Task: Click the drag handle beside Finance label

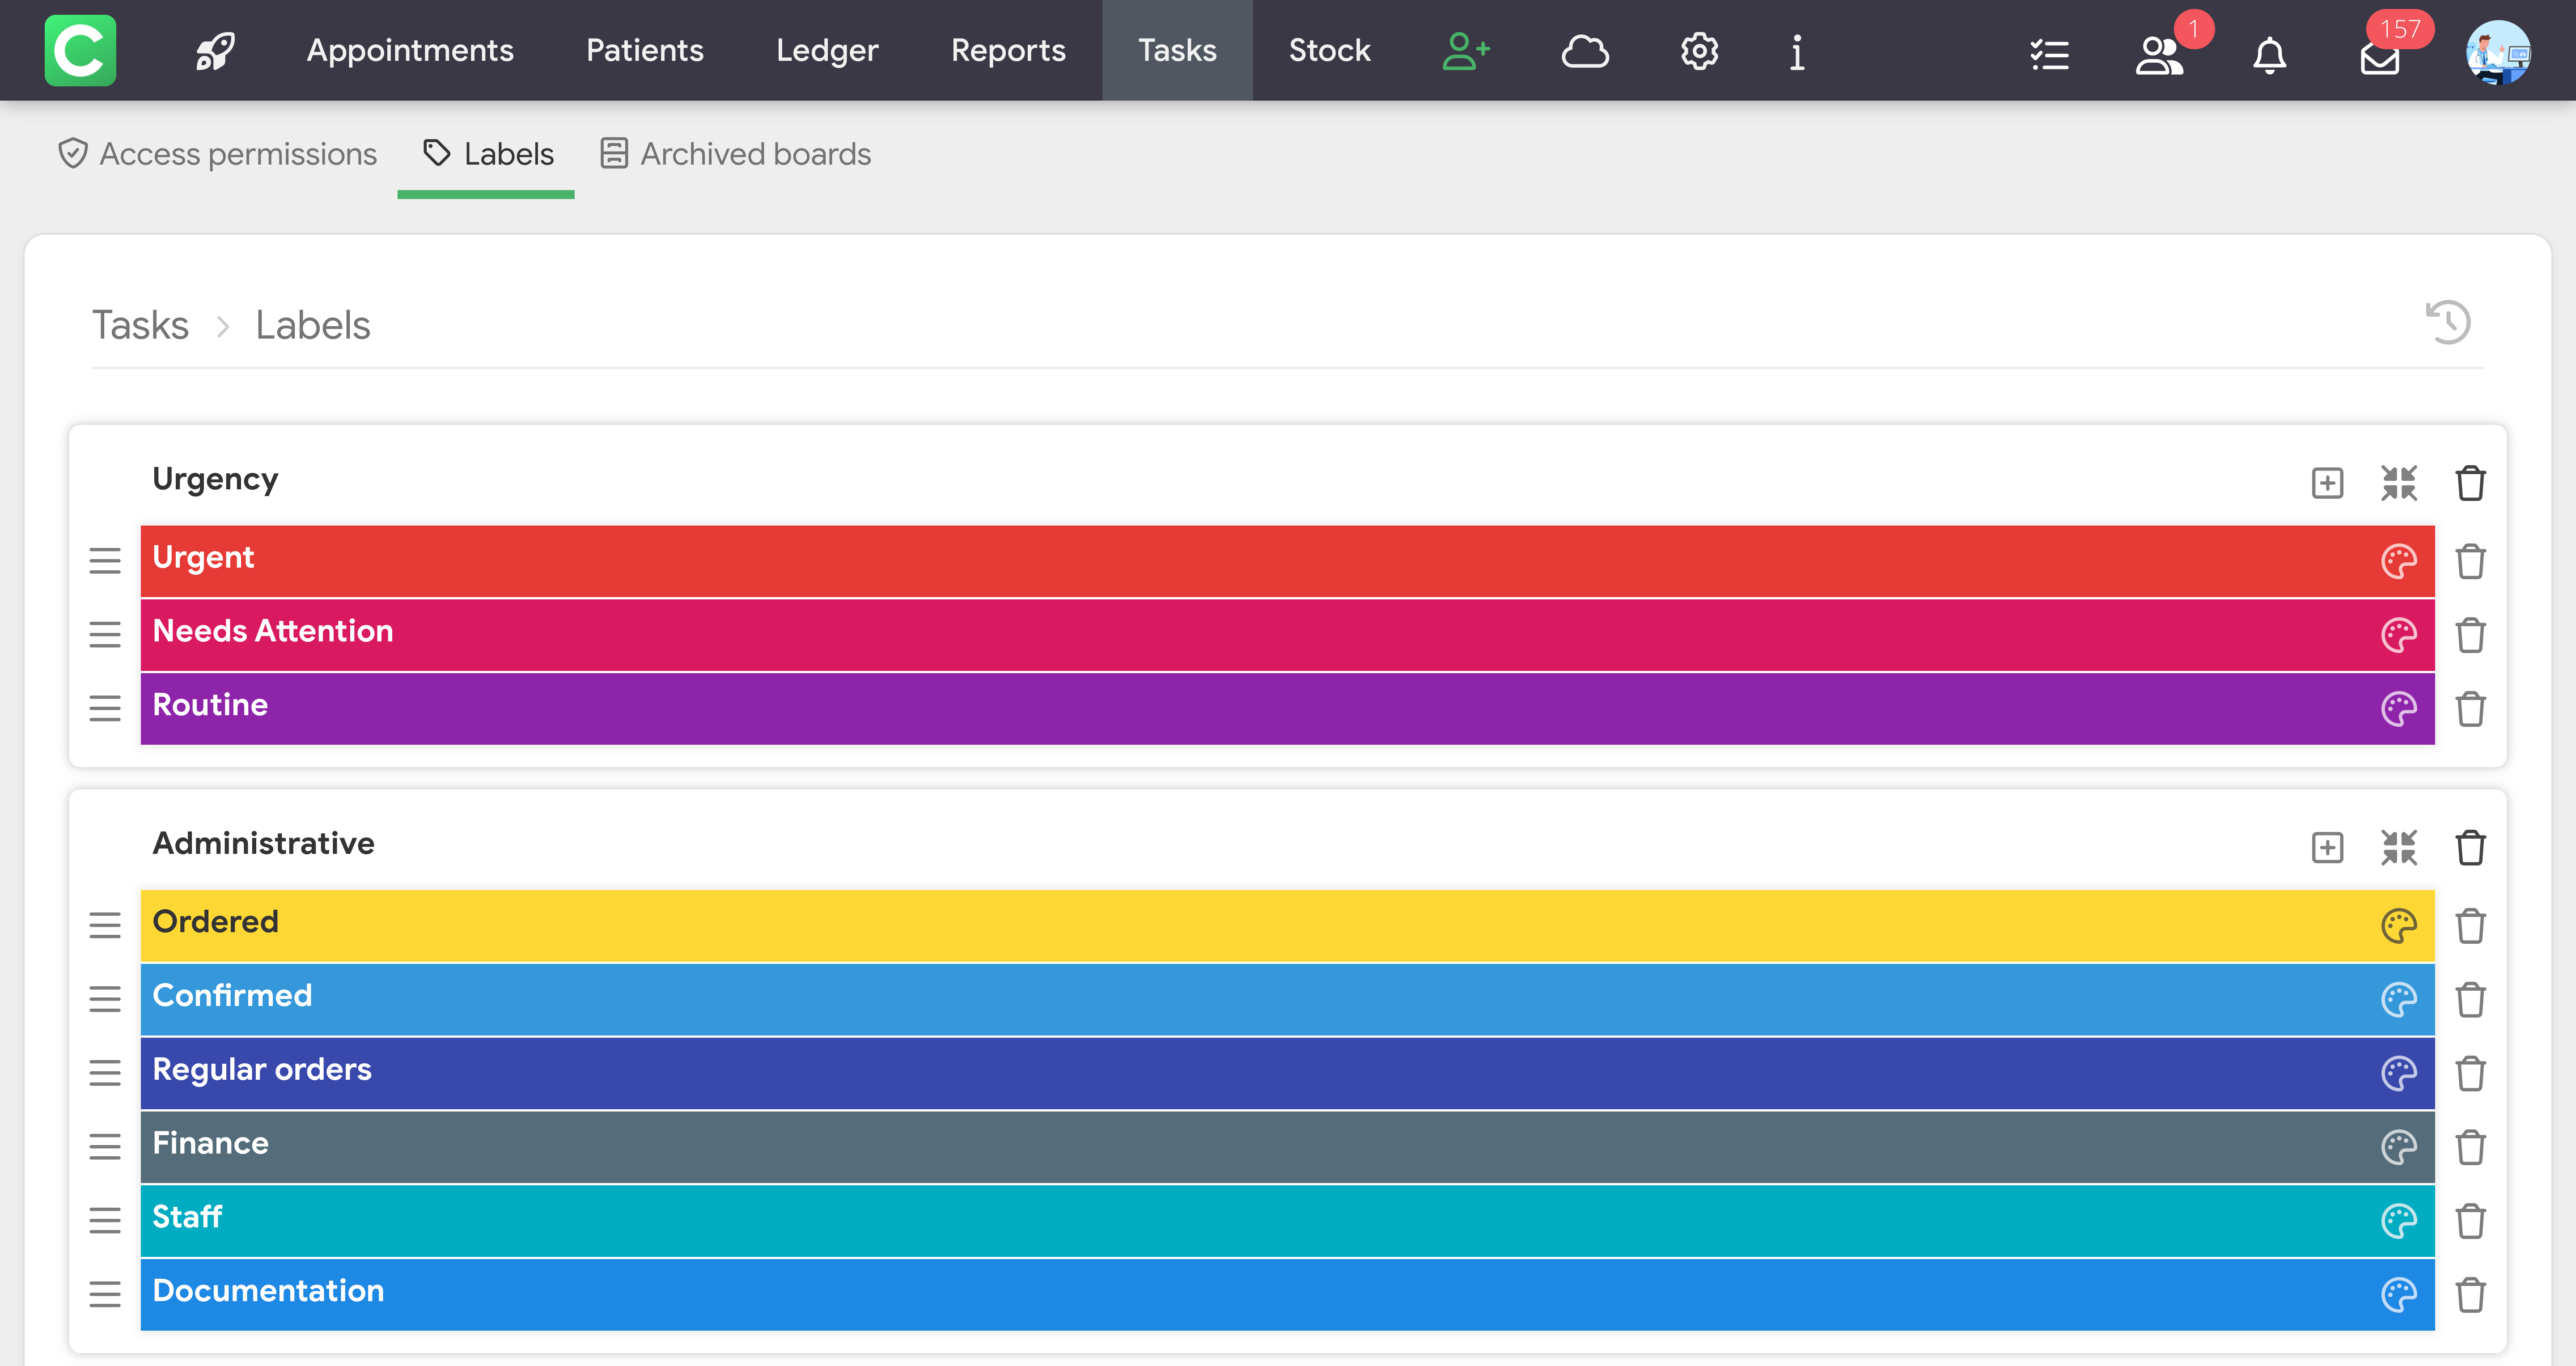Action: 105,1146
